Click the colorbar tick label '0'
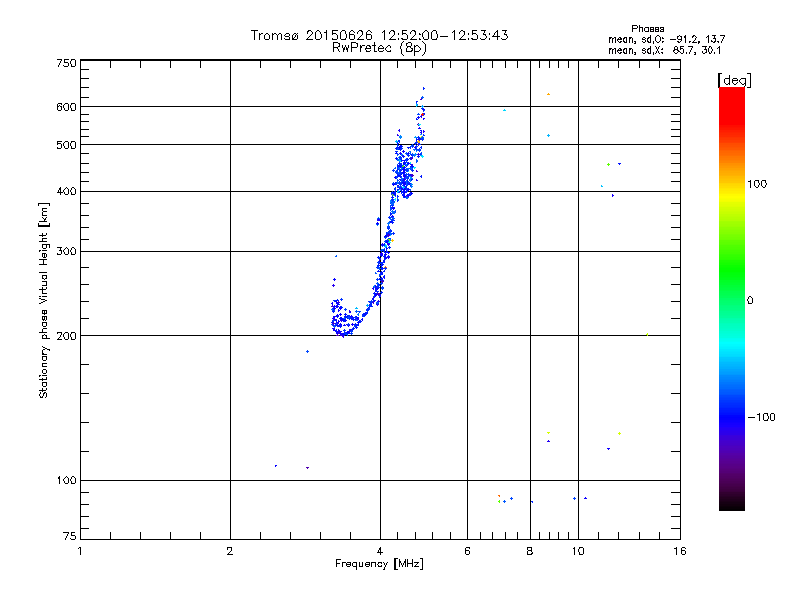 (x=750, y=301)
